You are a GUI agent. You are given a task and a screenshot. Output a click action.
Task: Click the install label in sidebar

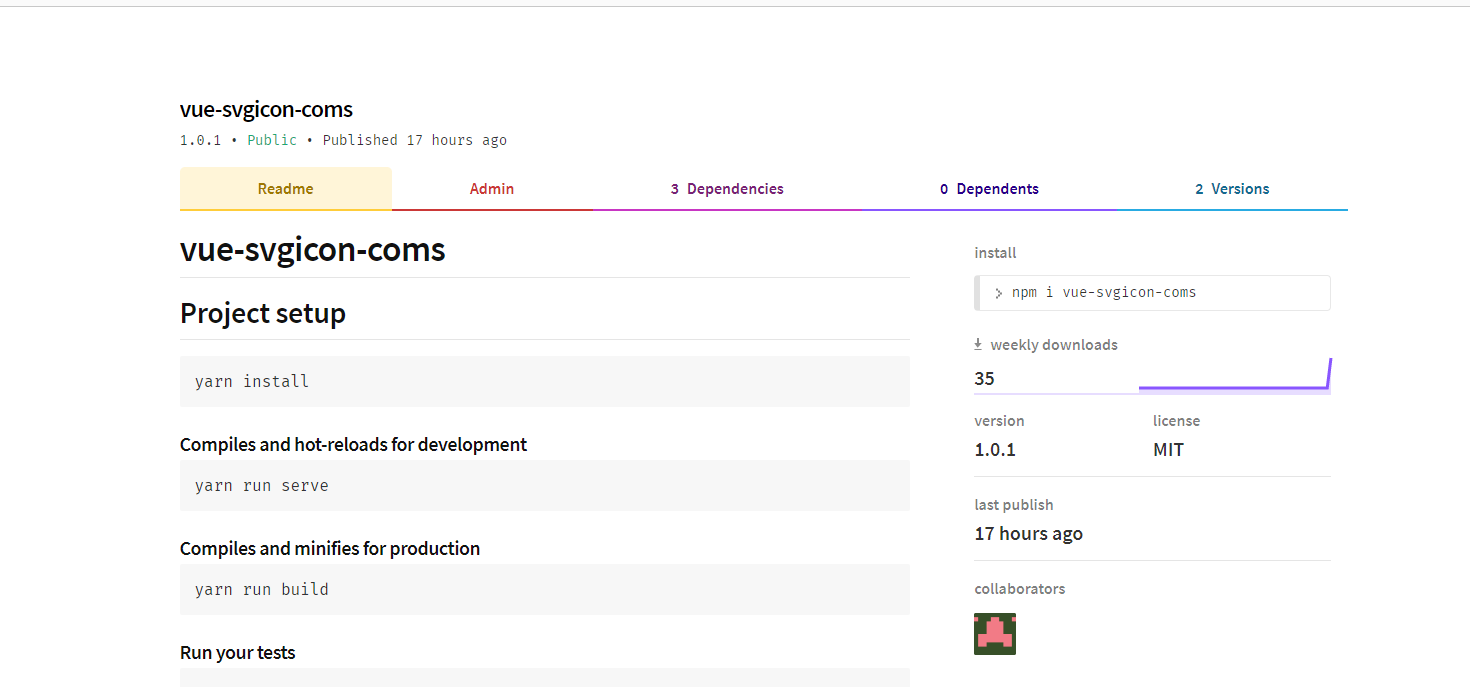coord(995,253)
